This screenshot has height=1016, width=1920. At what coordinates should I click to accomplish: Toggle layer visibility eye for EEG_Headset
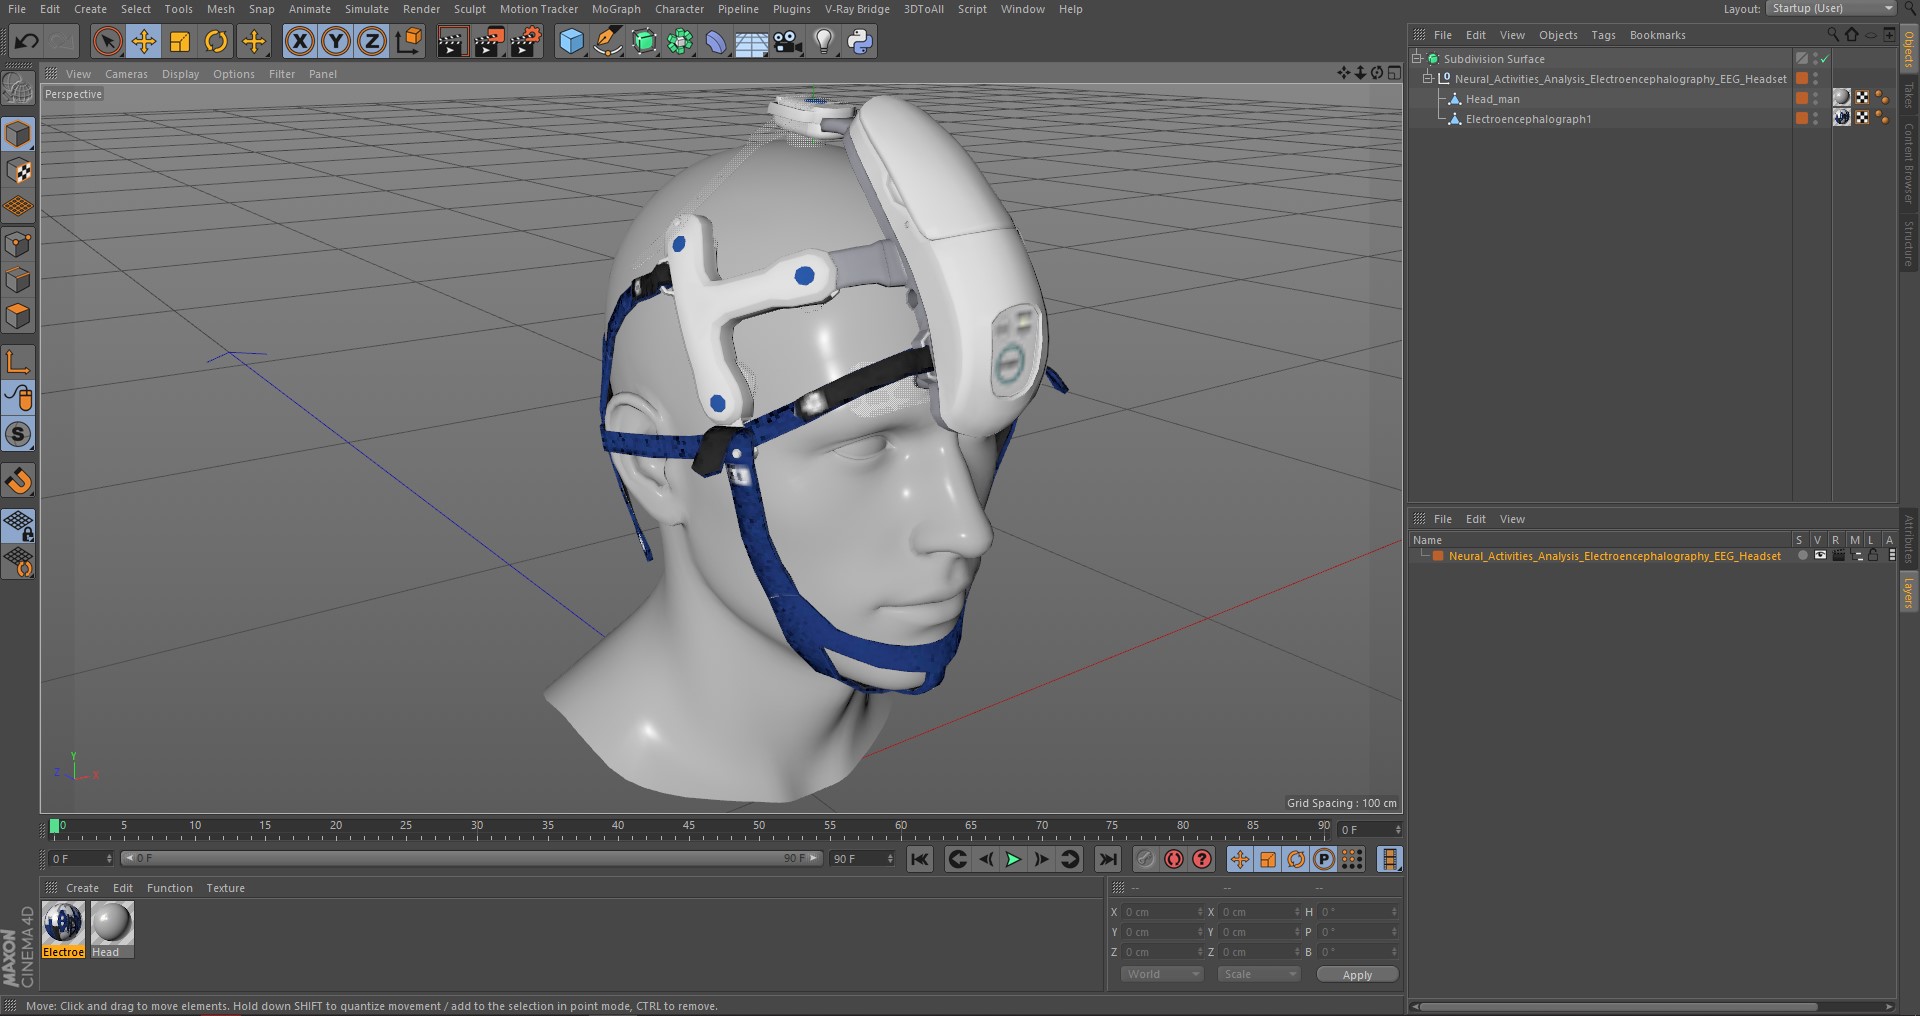tap(1820, 556)
